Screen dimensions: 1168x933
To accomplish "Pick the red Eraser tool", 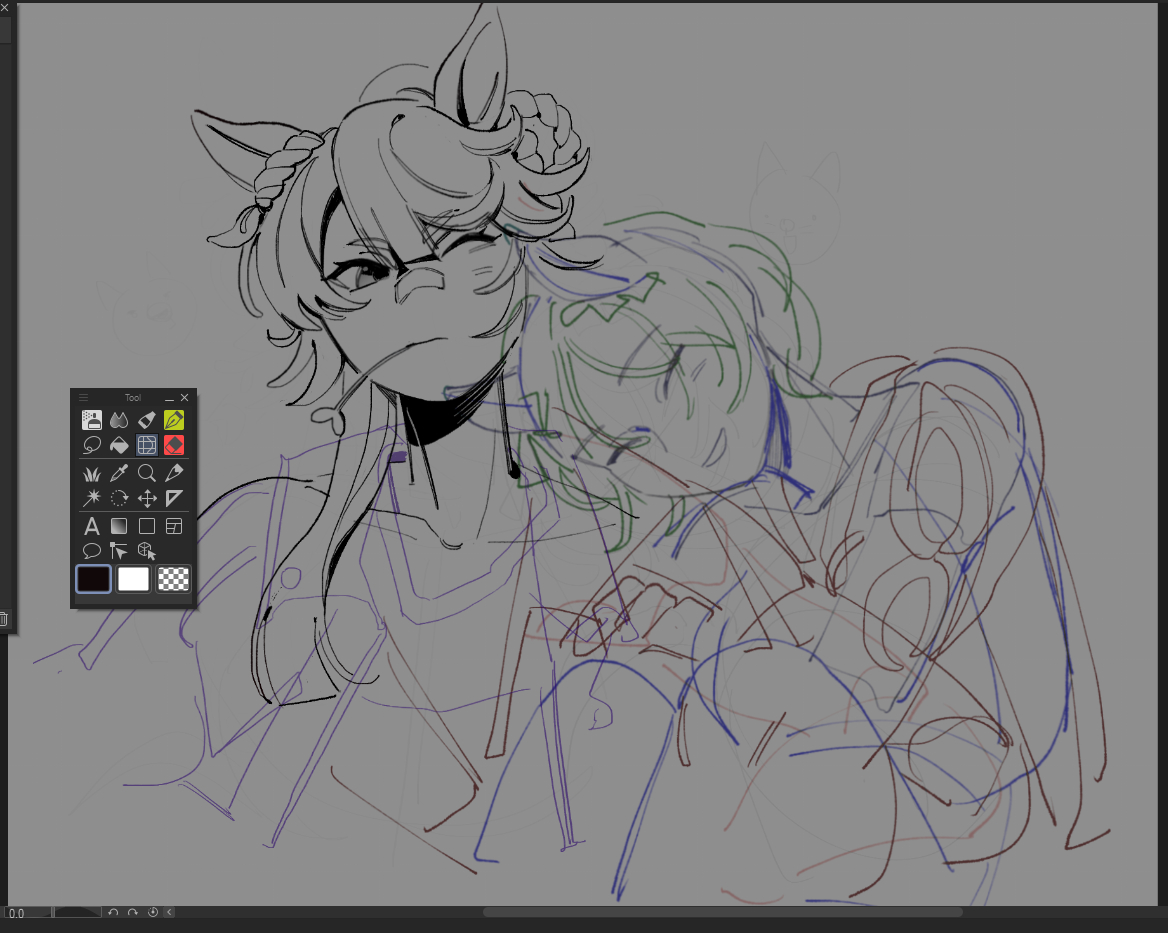I will pyautogui.click(x=174, y=446).
